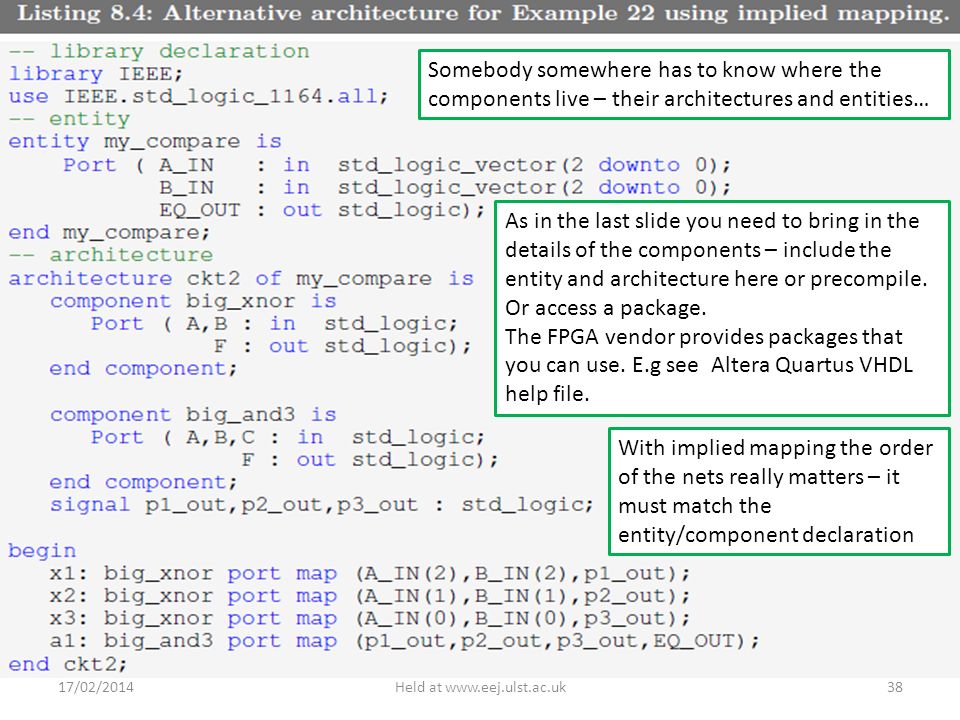Click the line 'library IEEE;'
The image size is (960, 720).
click(96, 74)
